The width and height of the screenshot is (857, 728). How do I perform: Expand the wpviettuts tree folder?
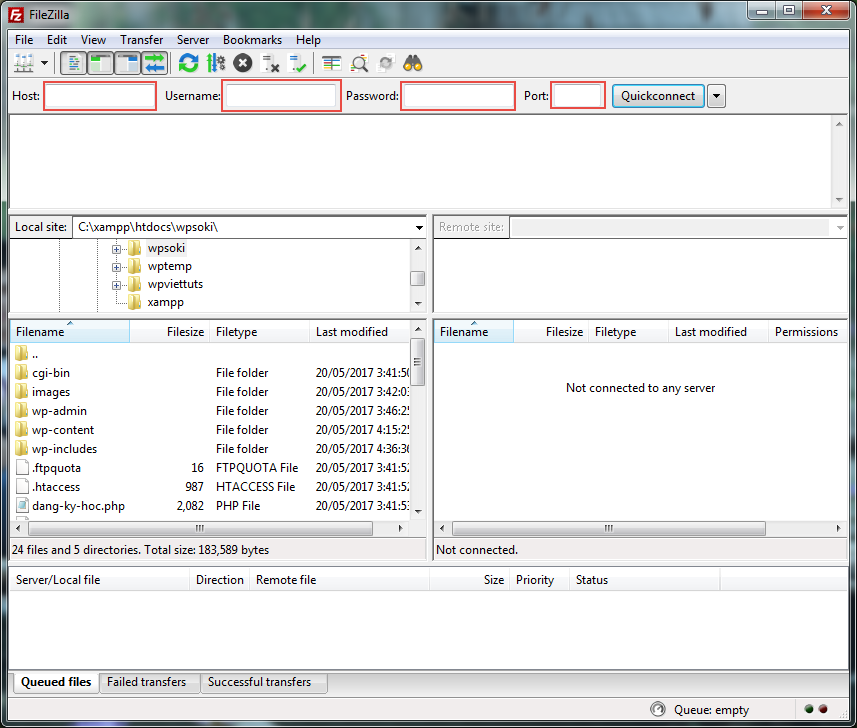pos(116,285)
